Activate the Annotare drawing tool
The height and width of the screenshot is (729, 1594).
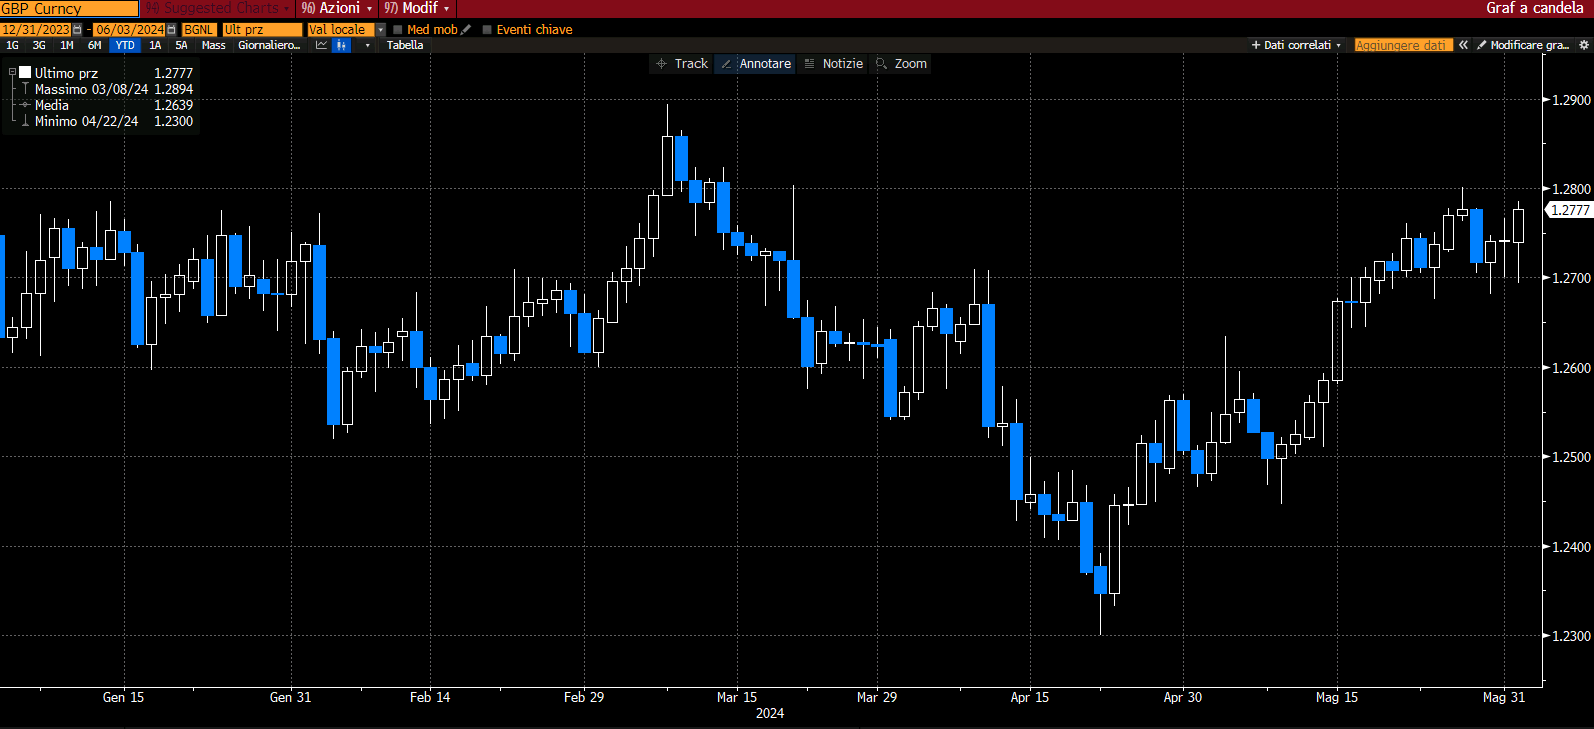[x=755, y=64]
